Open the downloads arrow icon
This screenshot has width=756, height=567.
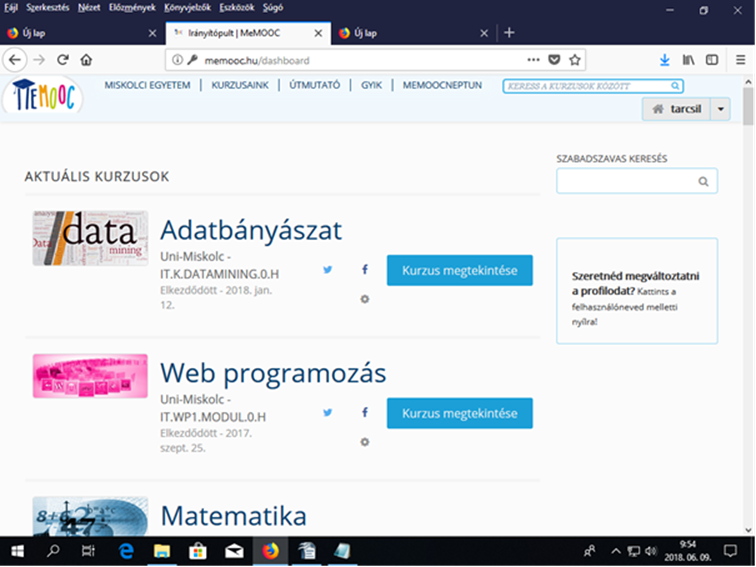[x=665, y=60]
